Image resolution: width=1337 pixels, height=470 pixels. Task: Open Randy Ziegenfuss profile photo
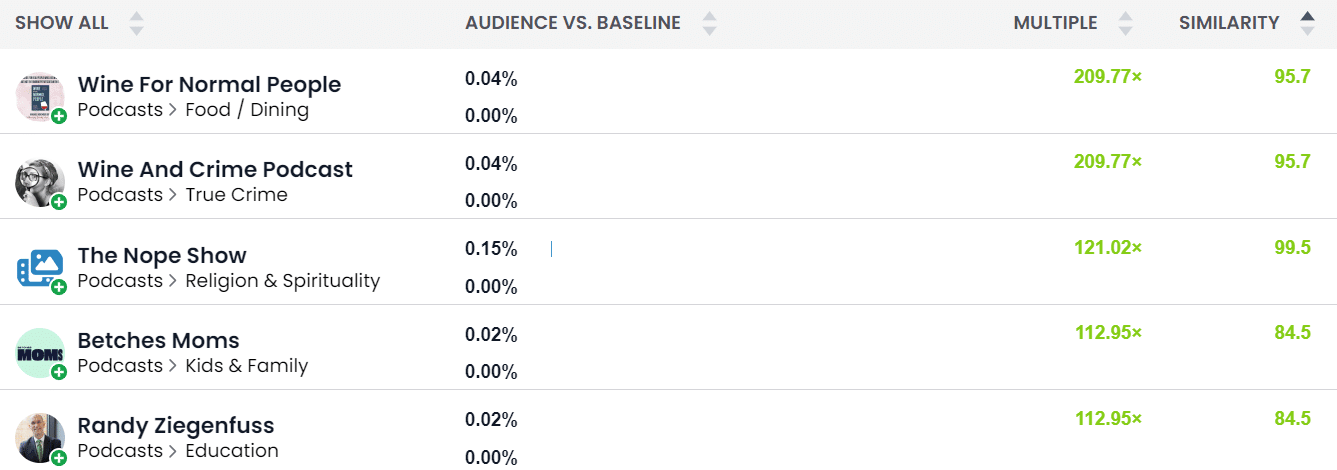pyautogui.click(x=40, y=438)
